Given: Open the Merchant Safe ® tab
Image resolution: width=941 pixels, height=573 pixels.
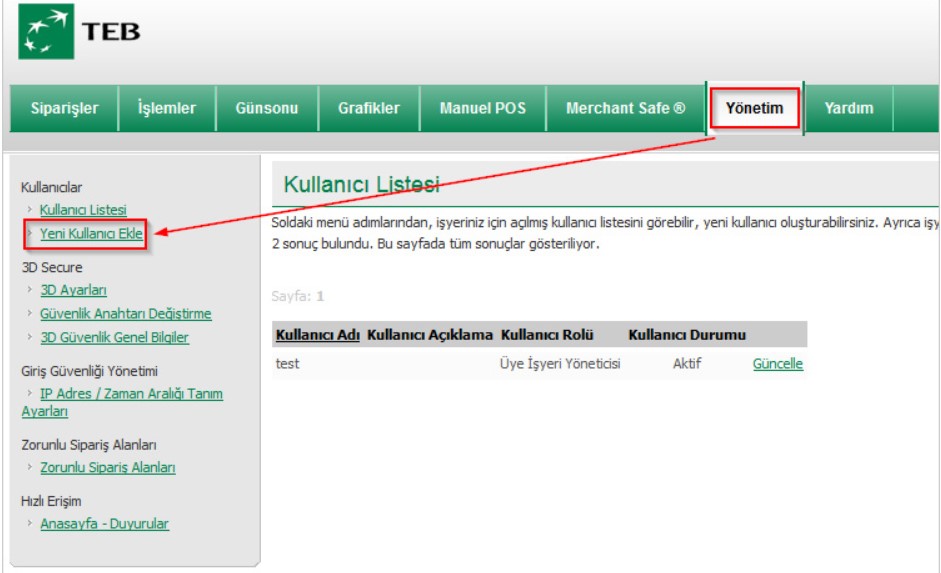Looking at the screenshot, I should click(625, 108).
